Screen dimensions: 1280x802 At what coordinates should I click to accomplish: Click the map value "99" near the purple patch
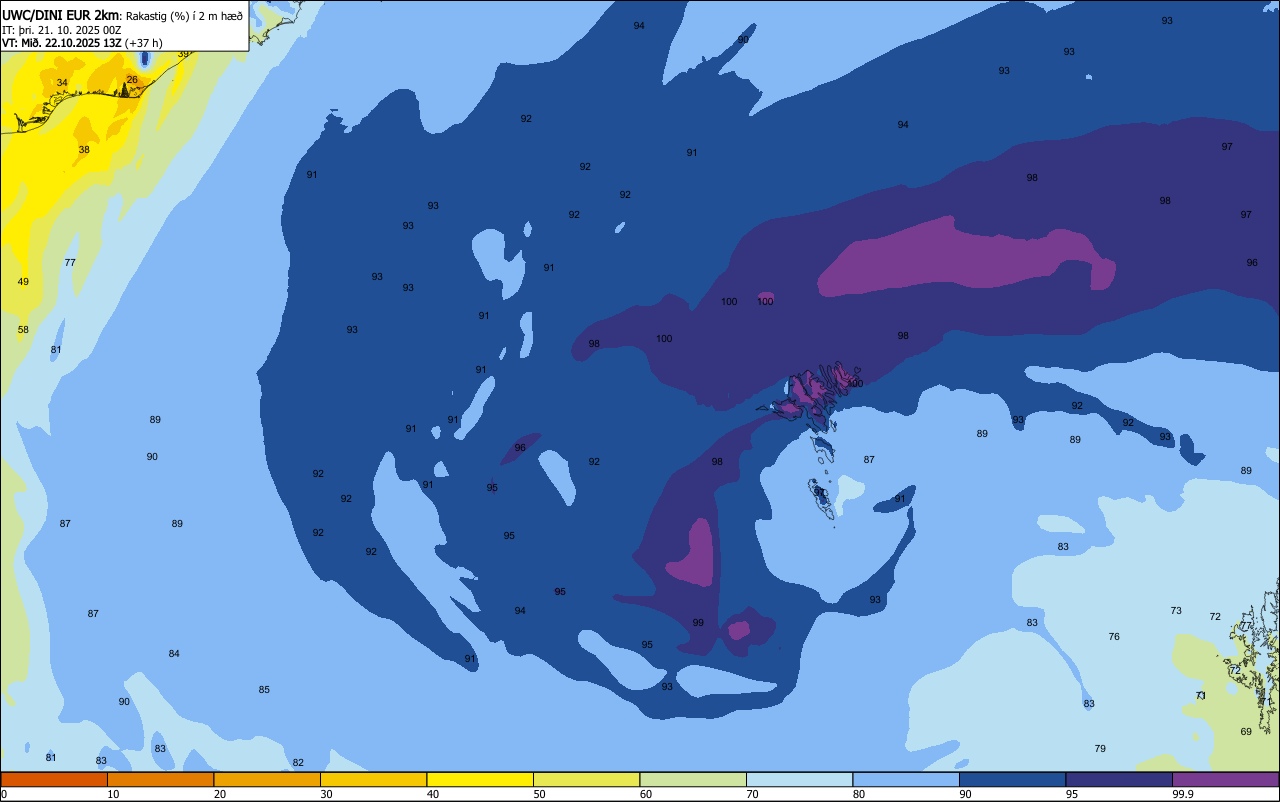(698, 623)
